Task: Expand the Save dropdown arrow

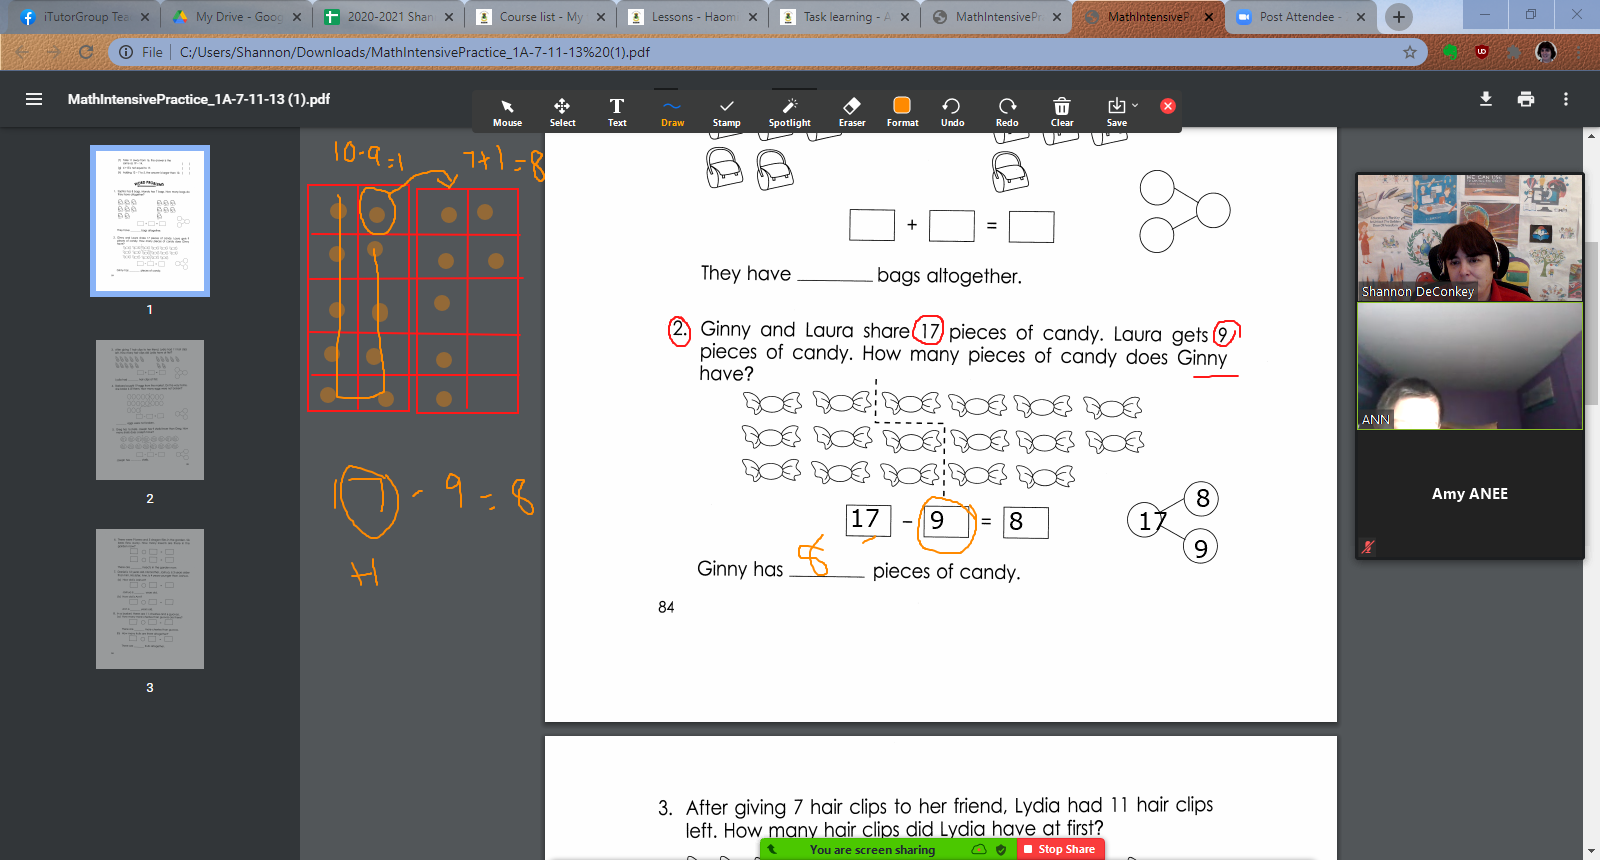Action: click(x=1135, y=105)
